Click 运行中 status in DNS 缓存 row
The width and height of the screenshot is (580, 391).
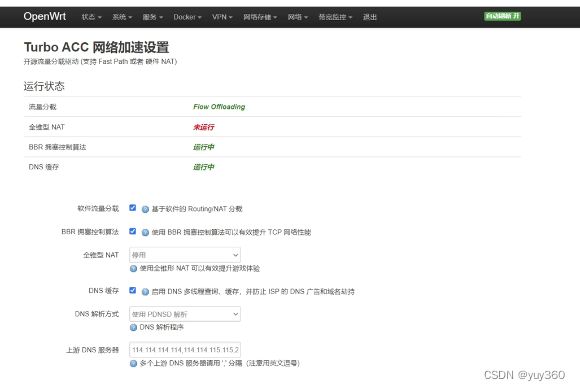203,167
